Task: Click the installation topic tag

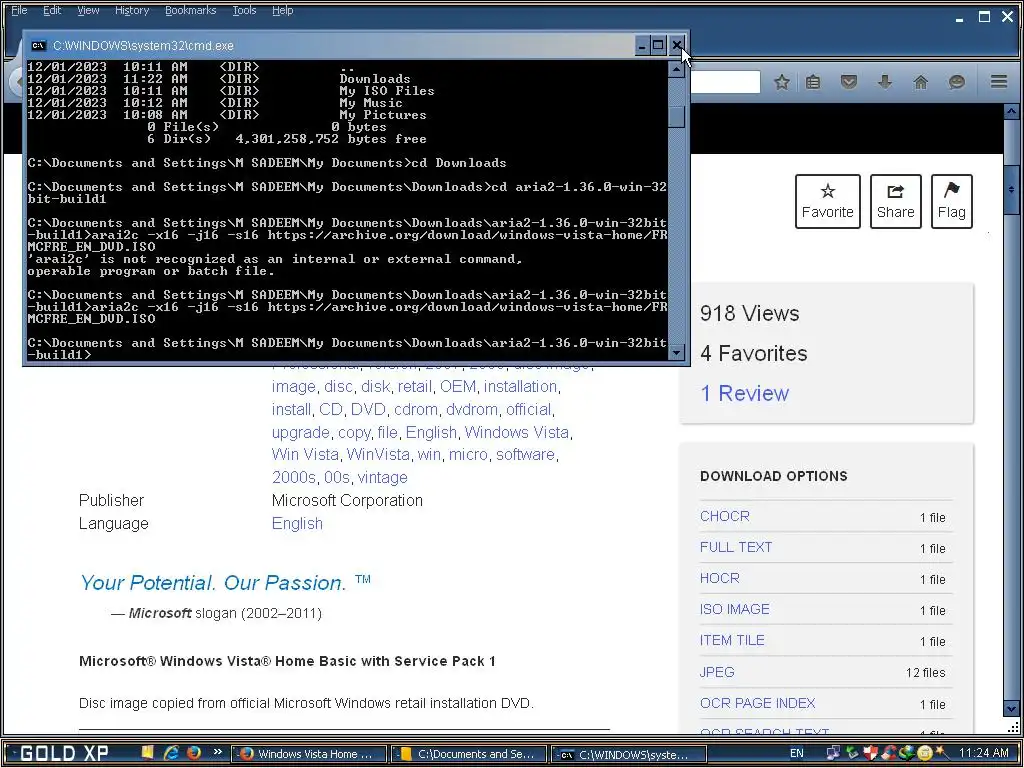Action: 520,387
